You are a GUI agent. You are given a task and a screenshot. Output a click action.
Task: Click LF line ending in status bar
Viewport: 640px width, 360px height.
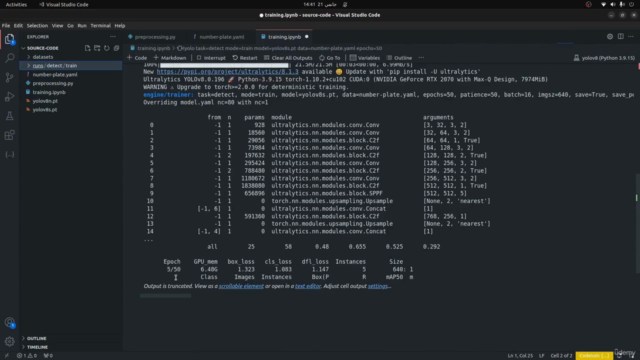pyautogui.click(x=541, y=356)
